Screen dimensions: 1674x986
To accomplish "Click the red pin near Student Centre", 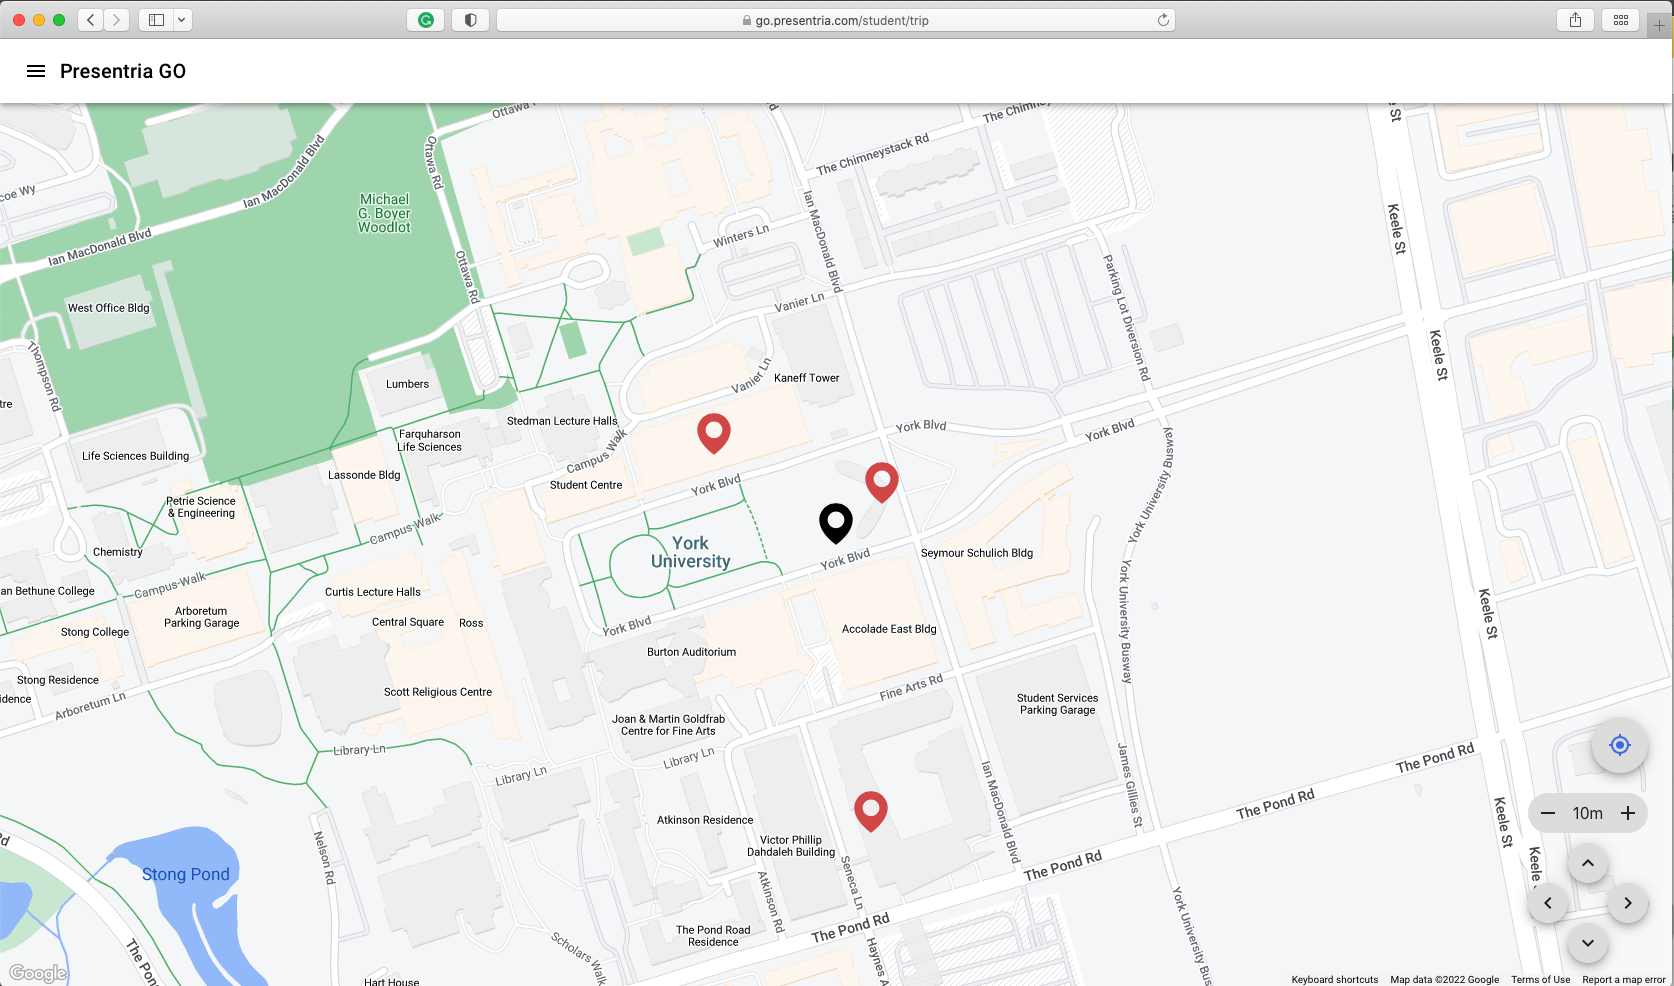I will click(x=714, y=433).
